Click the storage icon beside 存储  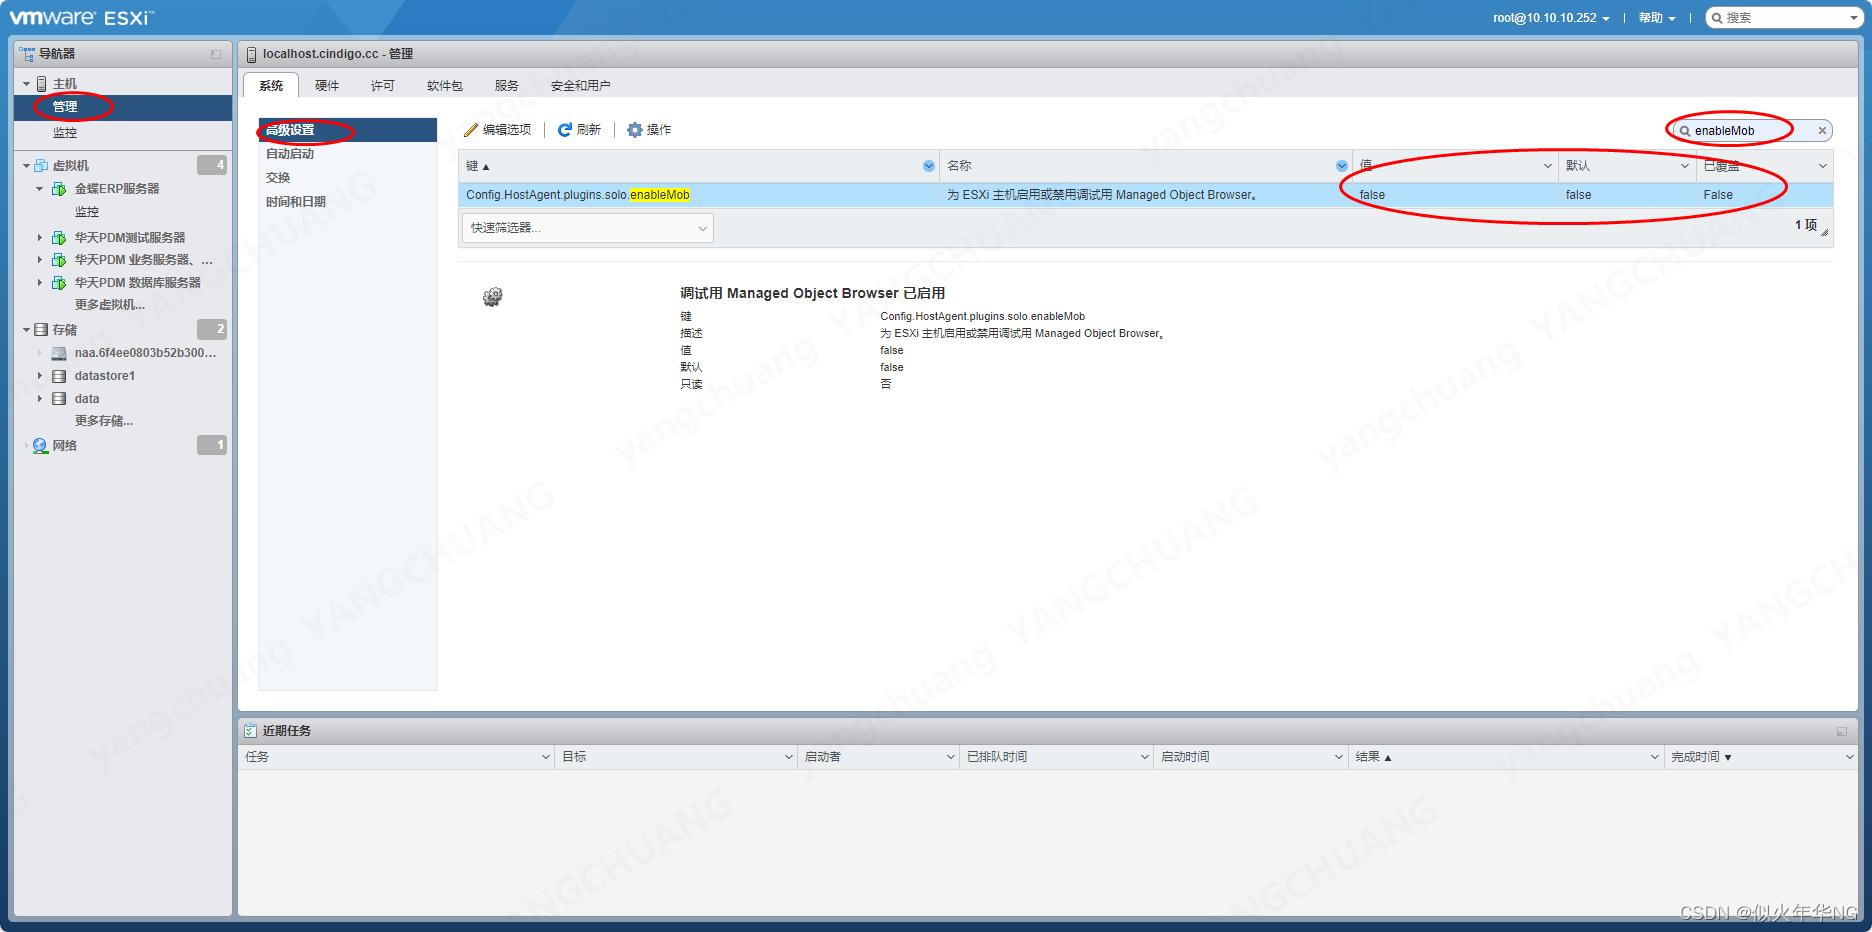tap(41, 330)
